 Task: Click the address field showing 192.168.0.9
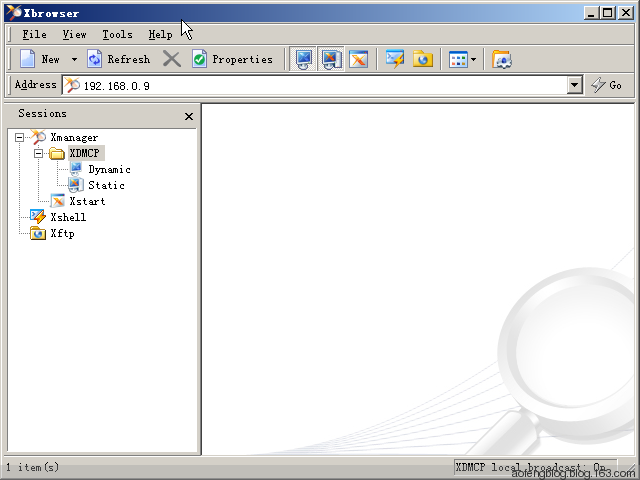click(324, 85)
